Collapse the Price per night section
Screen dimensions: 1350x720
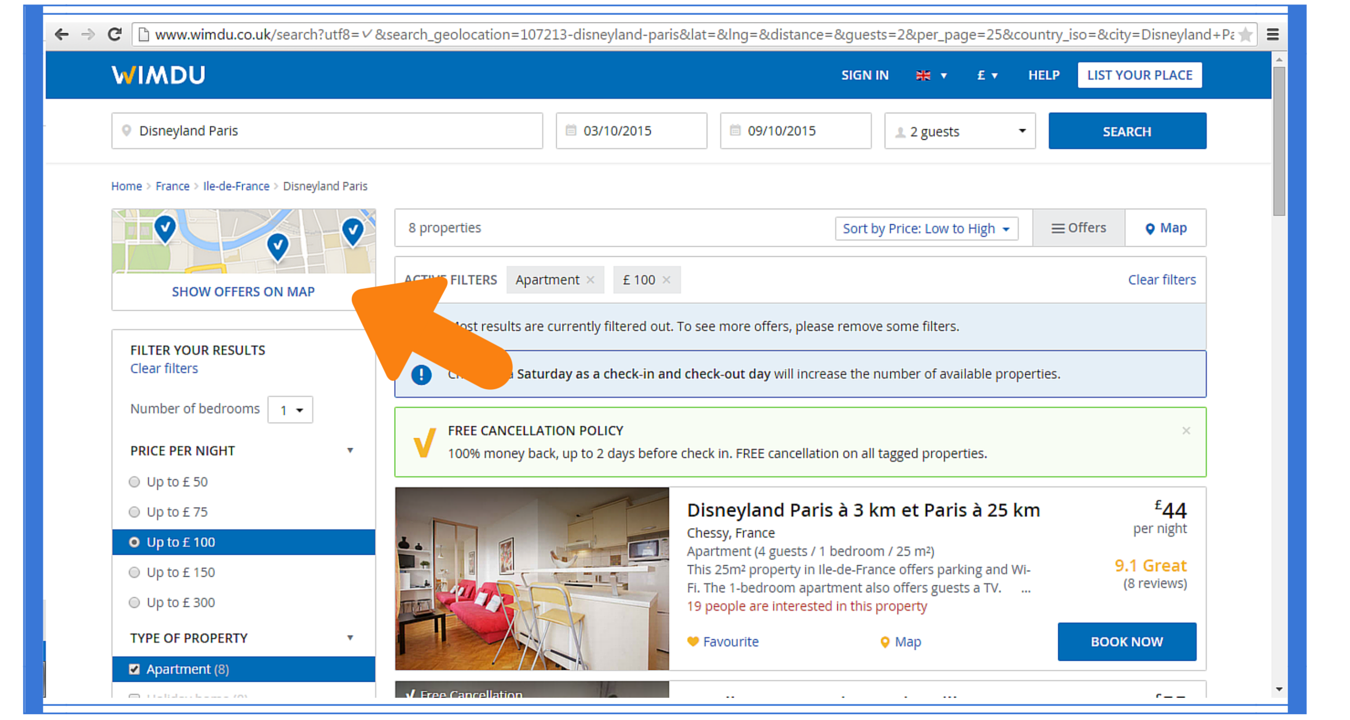pos(350,451)
